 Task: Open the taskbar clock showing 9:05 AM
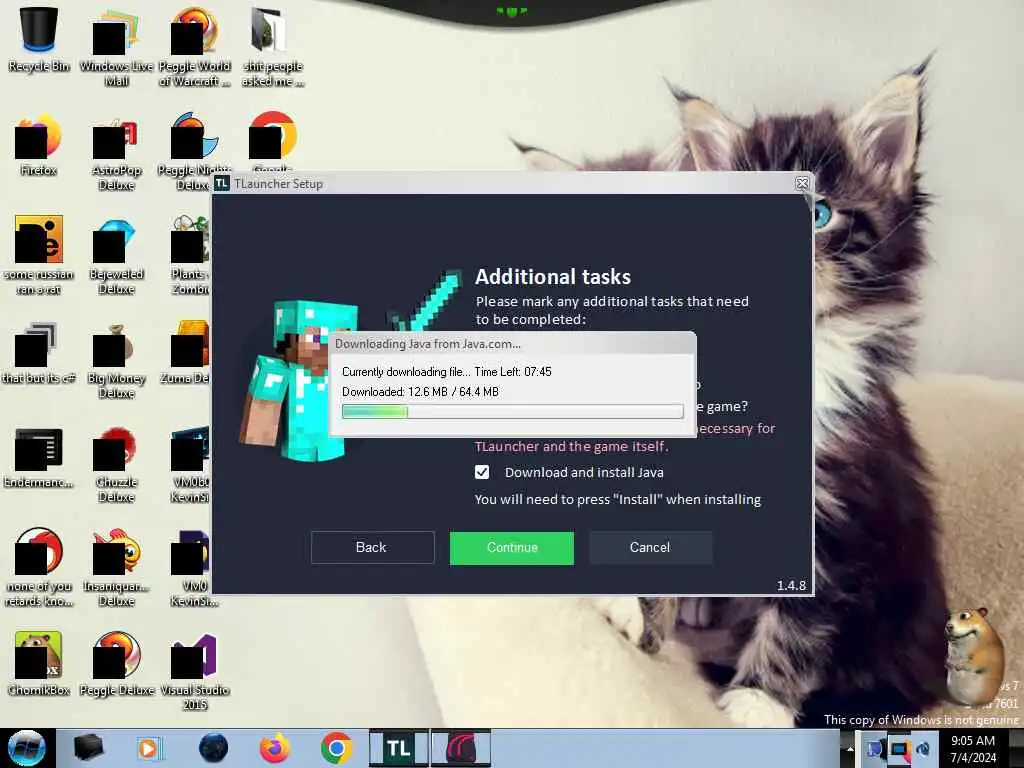coord(973,749)
